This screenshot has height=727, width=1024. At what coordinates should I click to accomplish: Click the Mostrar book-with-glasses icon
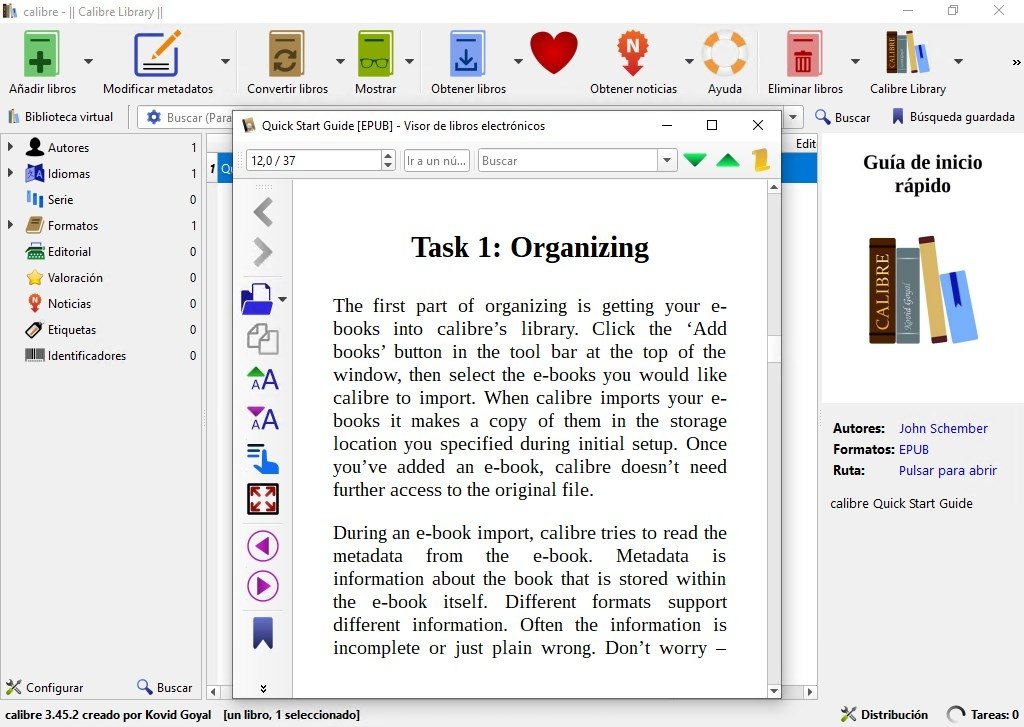coord(375,54)
